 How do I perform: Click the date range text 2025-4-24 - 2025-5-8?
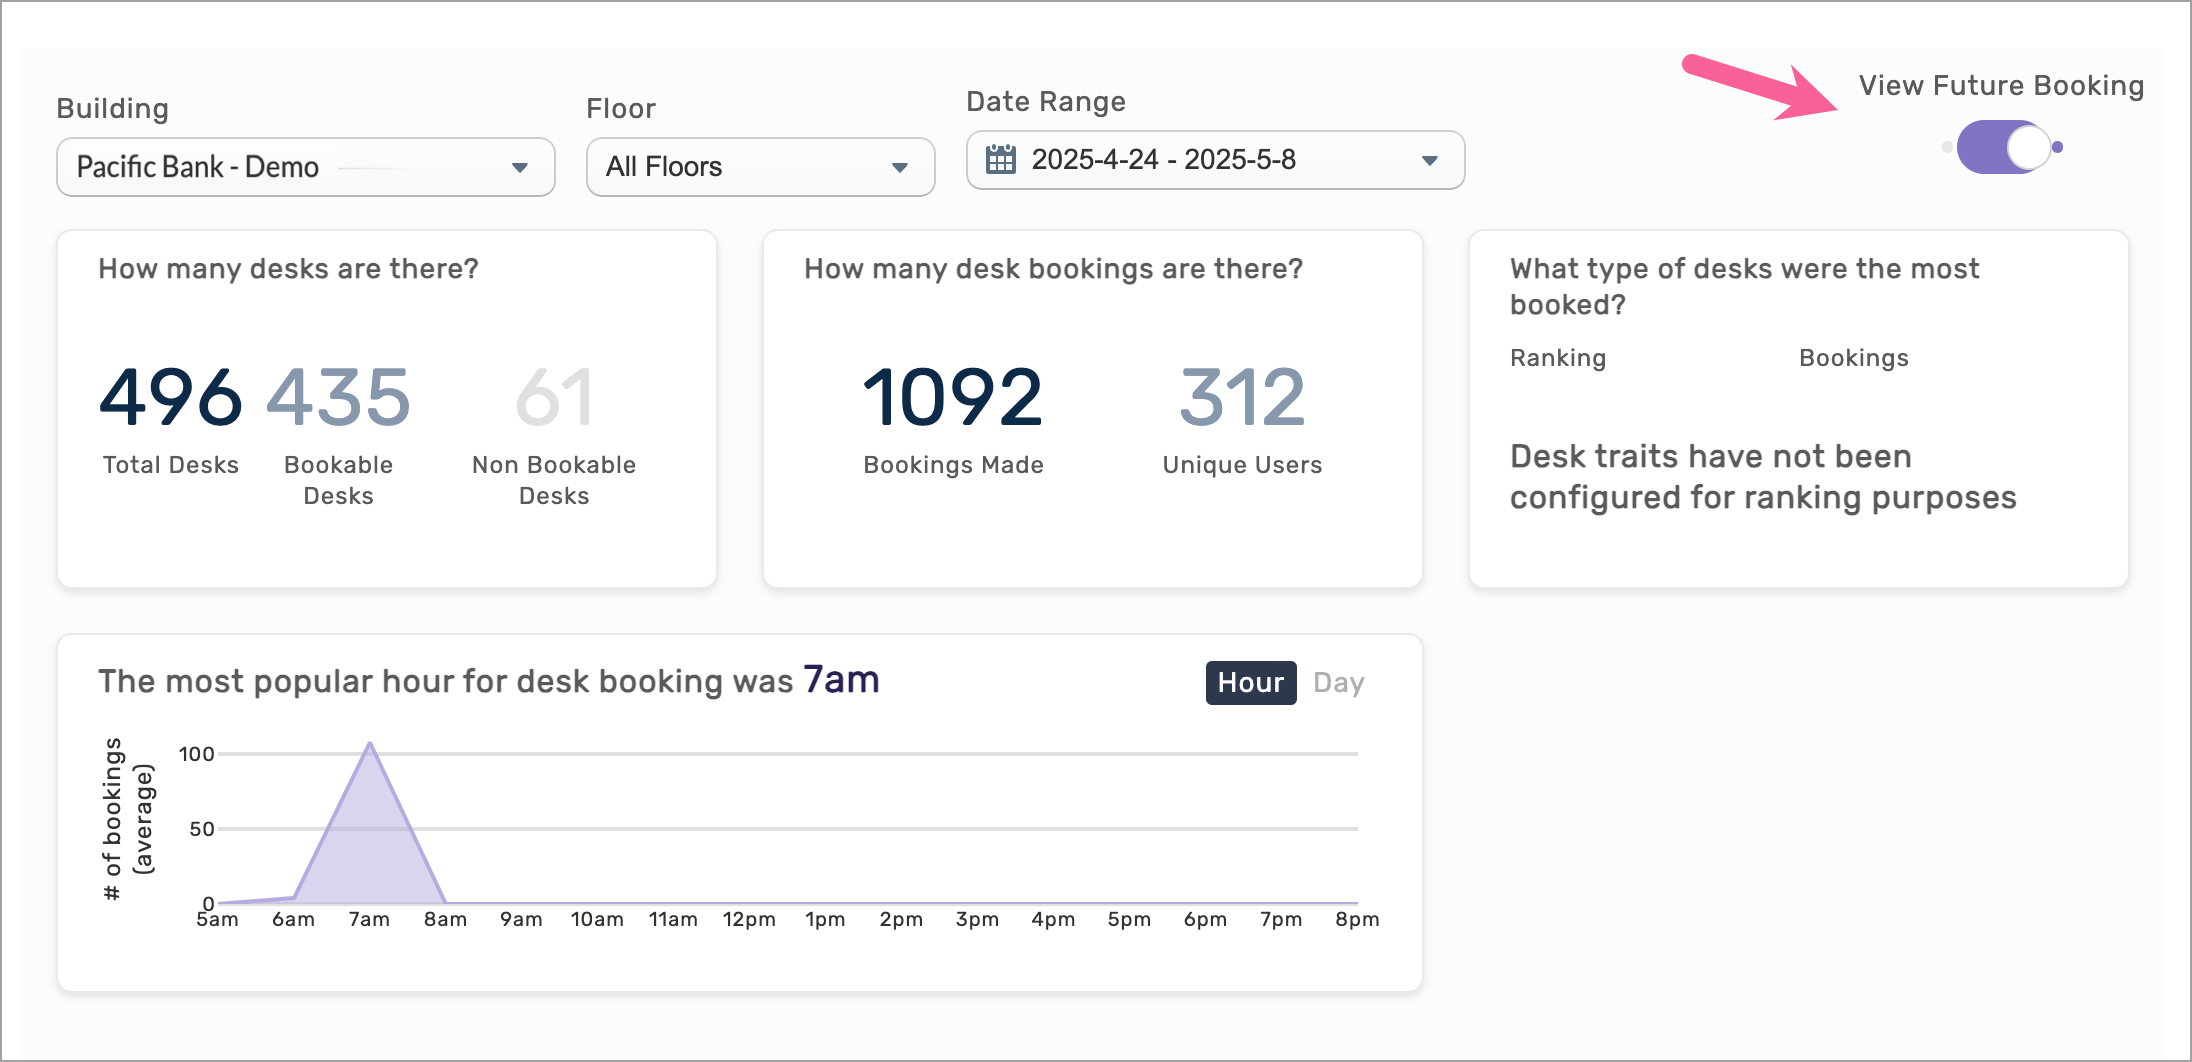1163,160
